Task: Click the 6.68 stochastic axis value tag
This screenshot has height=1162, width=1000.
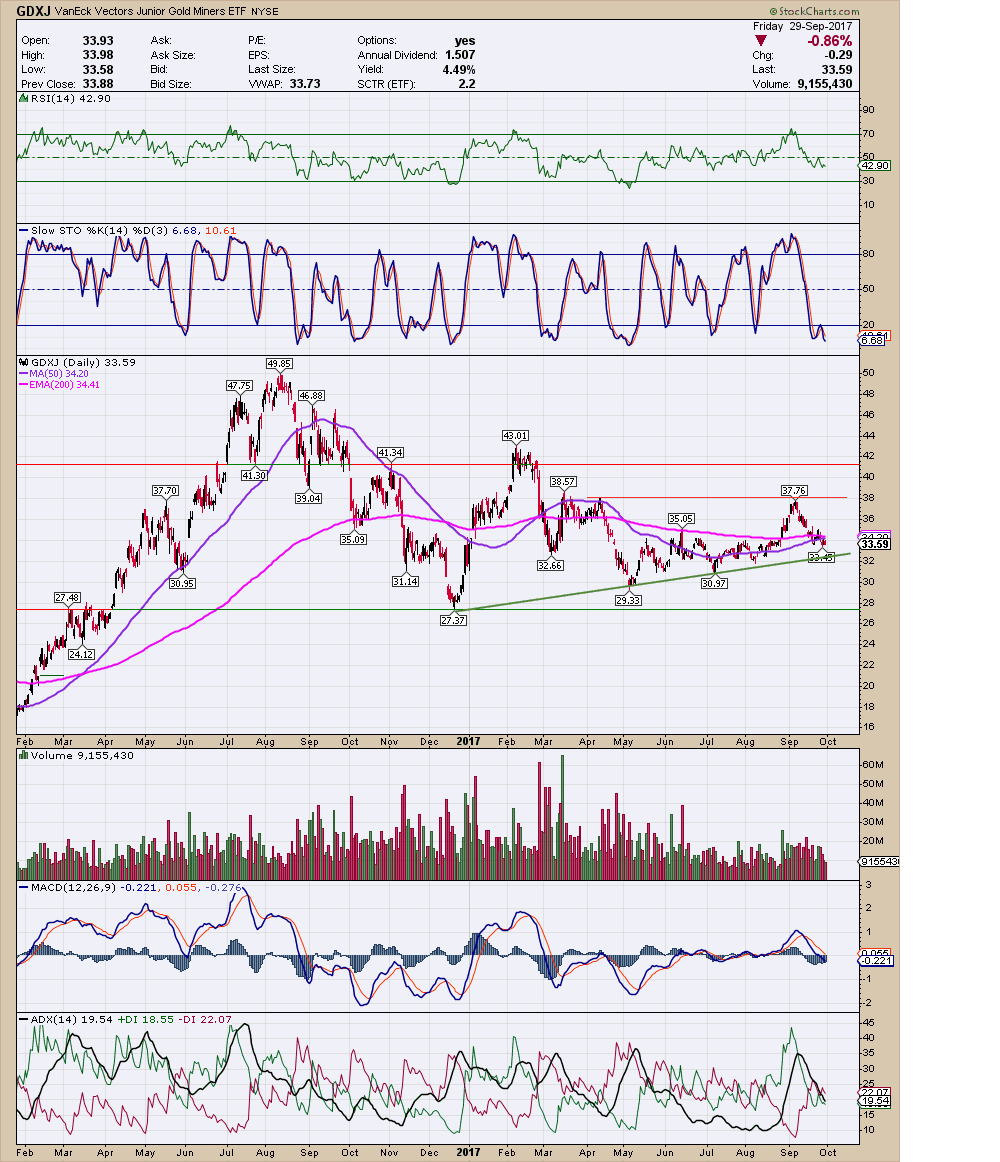Action: [x=872, y=341]
